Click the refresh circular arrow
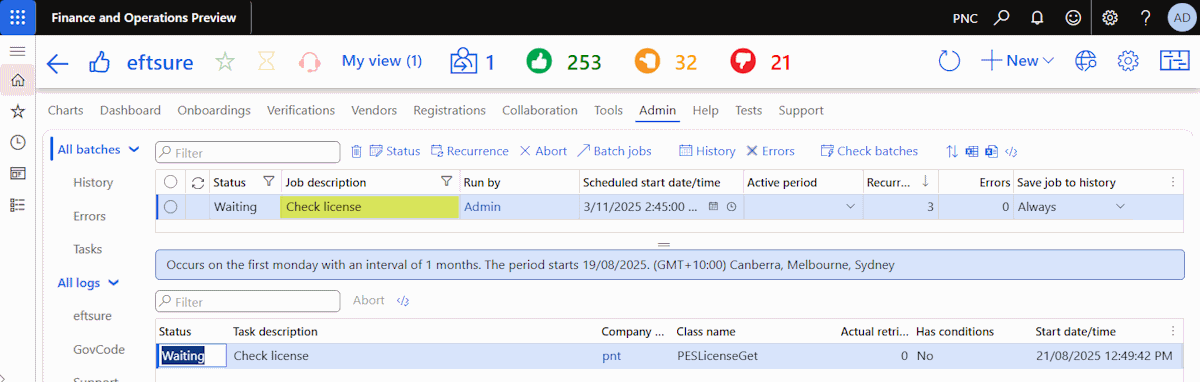This screenshot has height=382, width=1200. pos(949,62)
